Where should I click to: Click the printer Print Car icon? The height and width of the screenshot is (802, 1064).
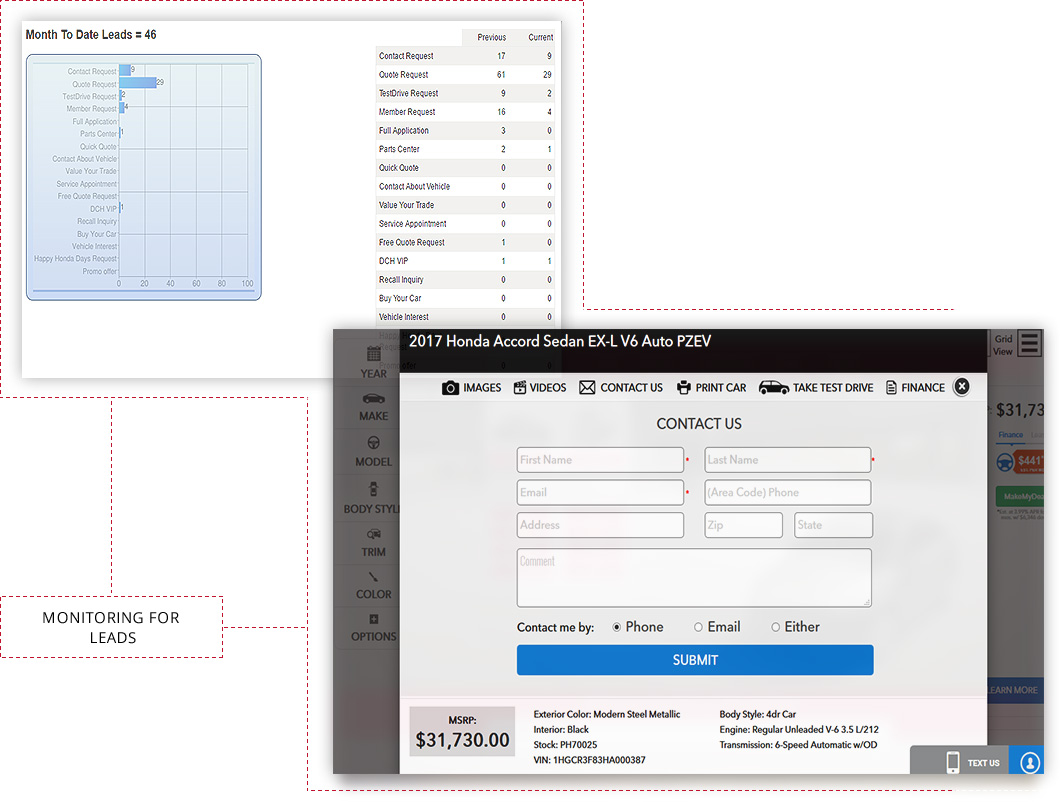tap(684, 388)
